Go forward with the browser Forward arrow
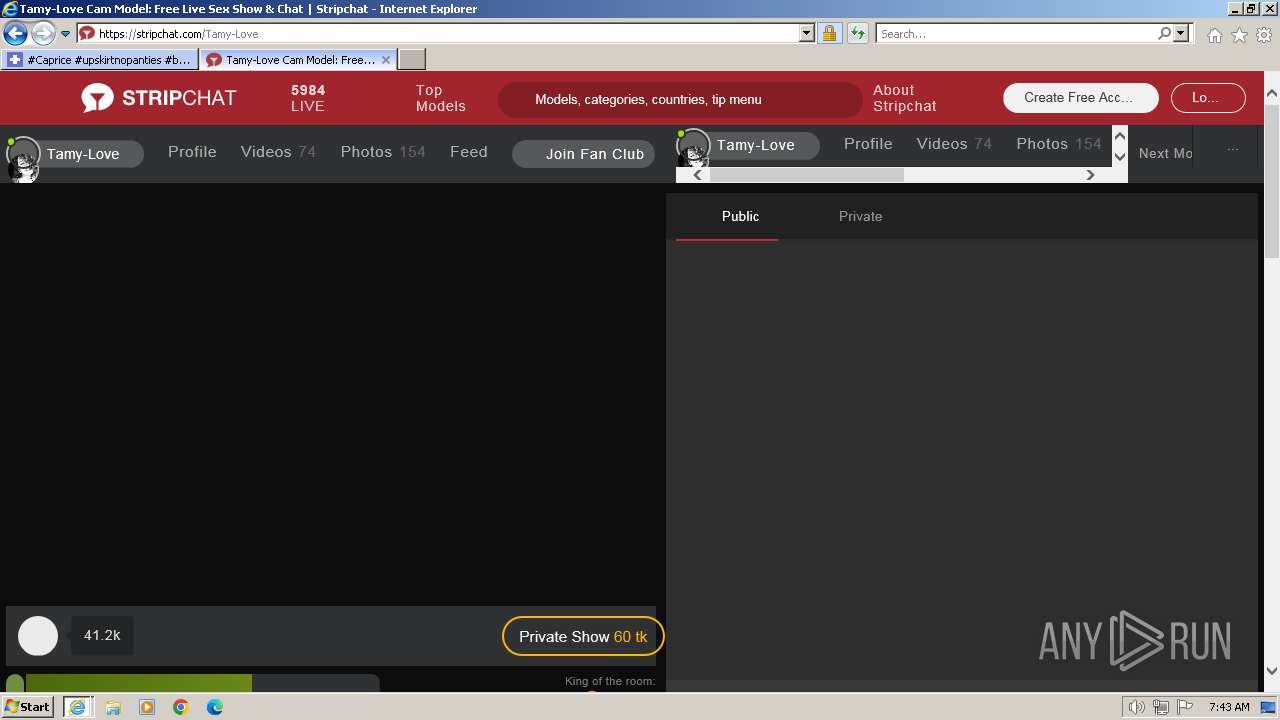Image resolution: width=1280 pixels, height=720 pixels. tap(42, 34)
